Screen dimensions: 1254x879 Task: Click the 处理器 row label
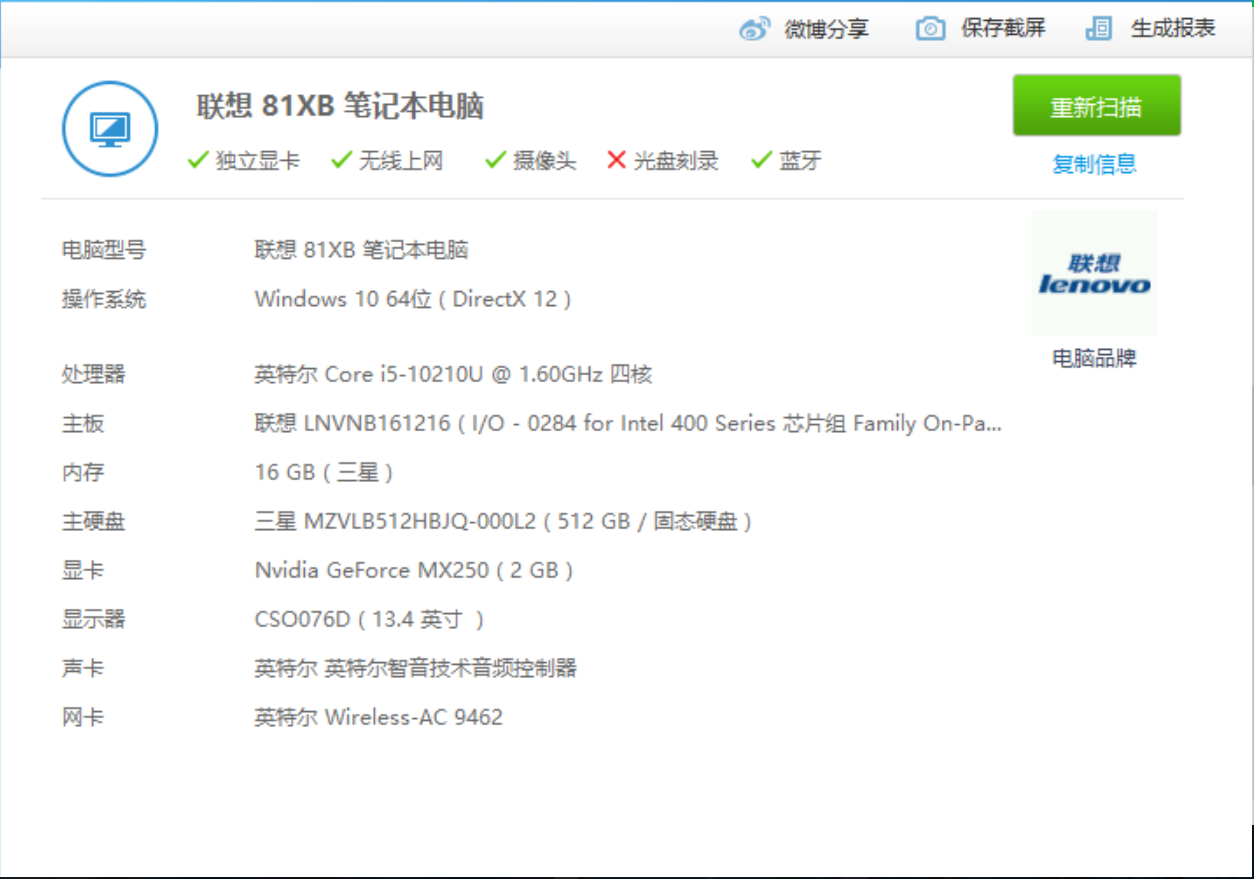[x=93, y=374]
